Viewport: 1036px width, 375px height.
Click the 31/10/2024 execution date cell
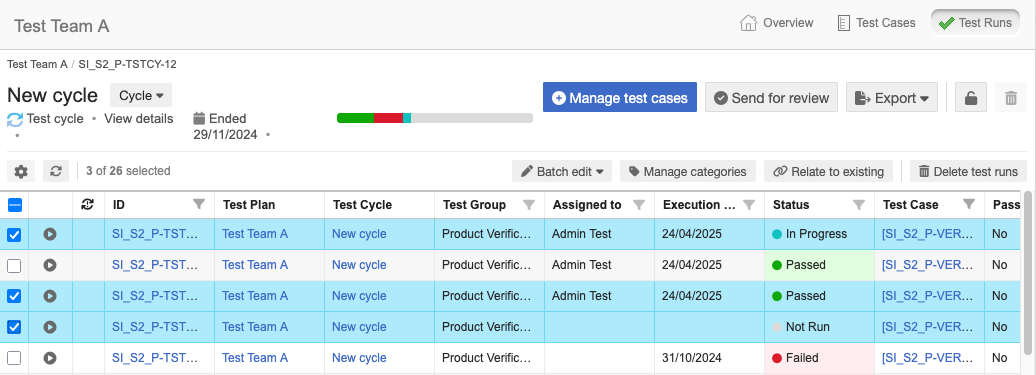click(x=709, y=358)
